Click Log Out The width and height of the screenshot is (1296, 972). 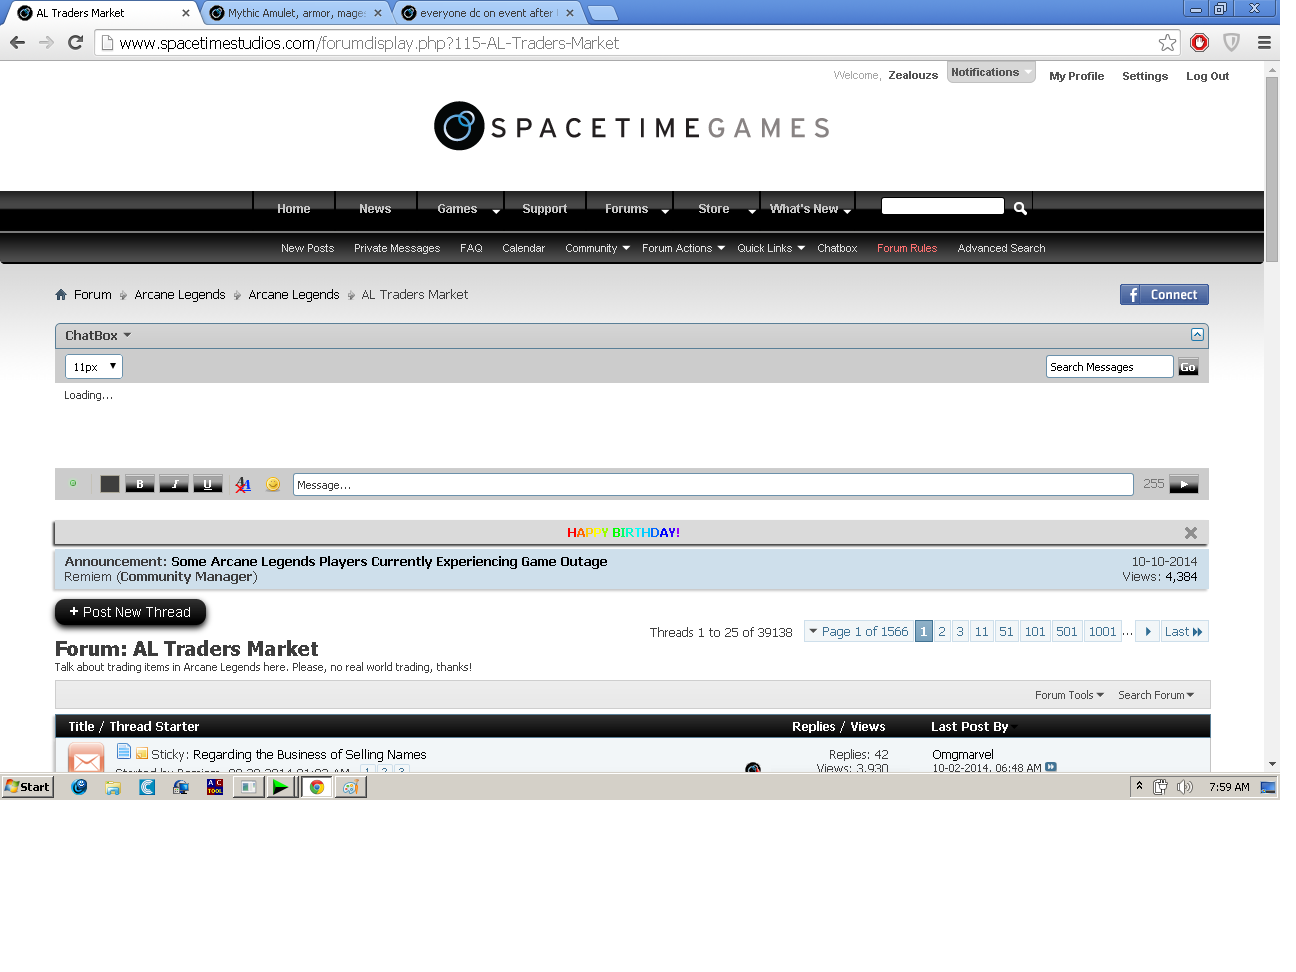(1207, 76)
